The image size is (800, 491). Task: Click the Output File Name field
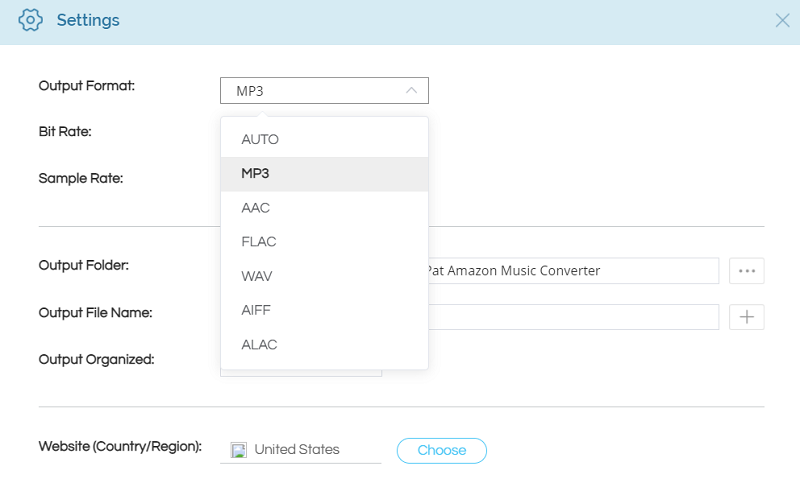(x=572, y=317)
